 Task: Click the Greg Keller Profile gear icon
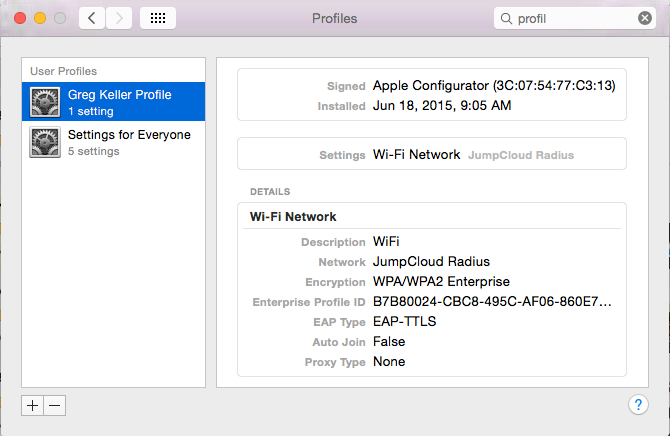[45, 102]
